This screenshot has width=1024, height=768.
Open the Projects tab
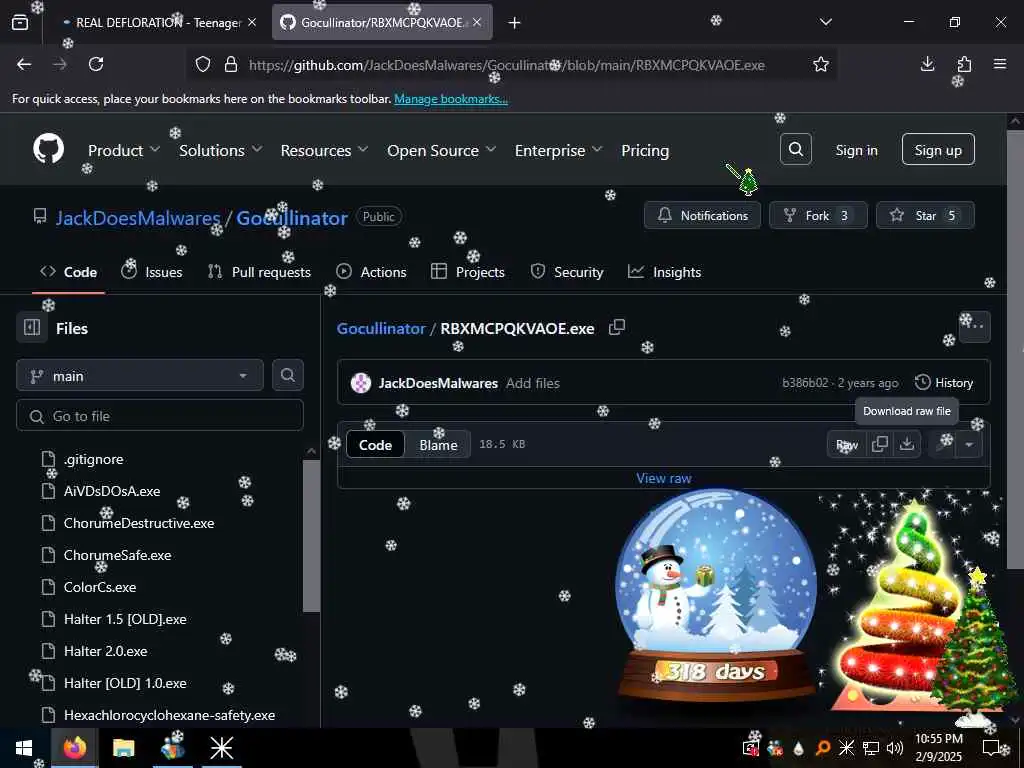point(468,272)
